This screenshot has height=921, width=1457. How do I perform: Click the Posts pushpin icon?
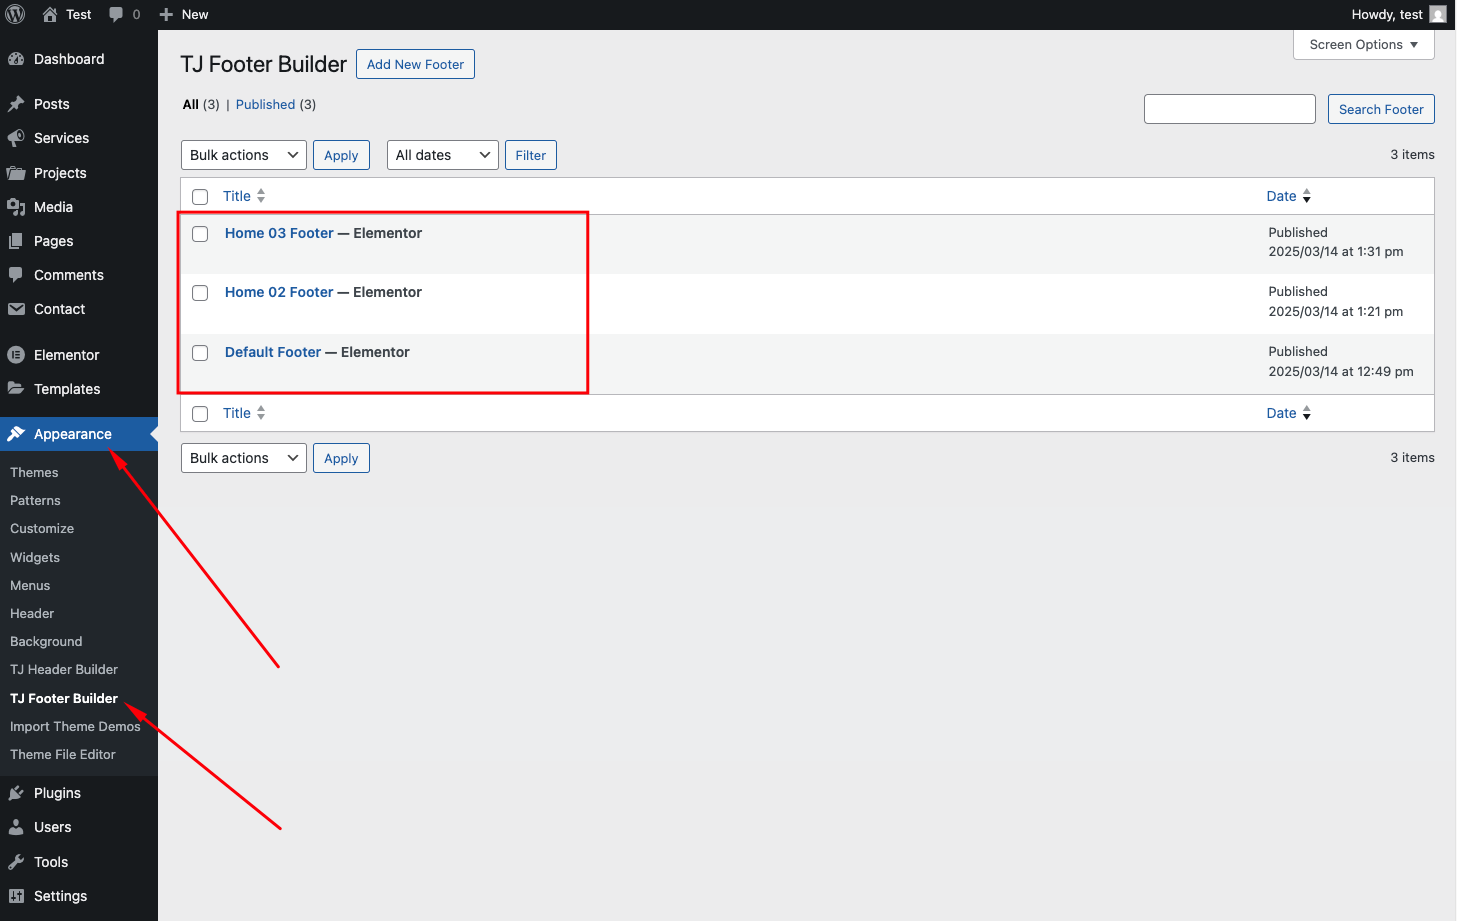pos(16,104)
